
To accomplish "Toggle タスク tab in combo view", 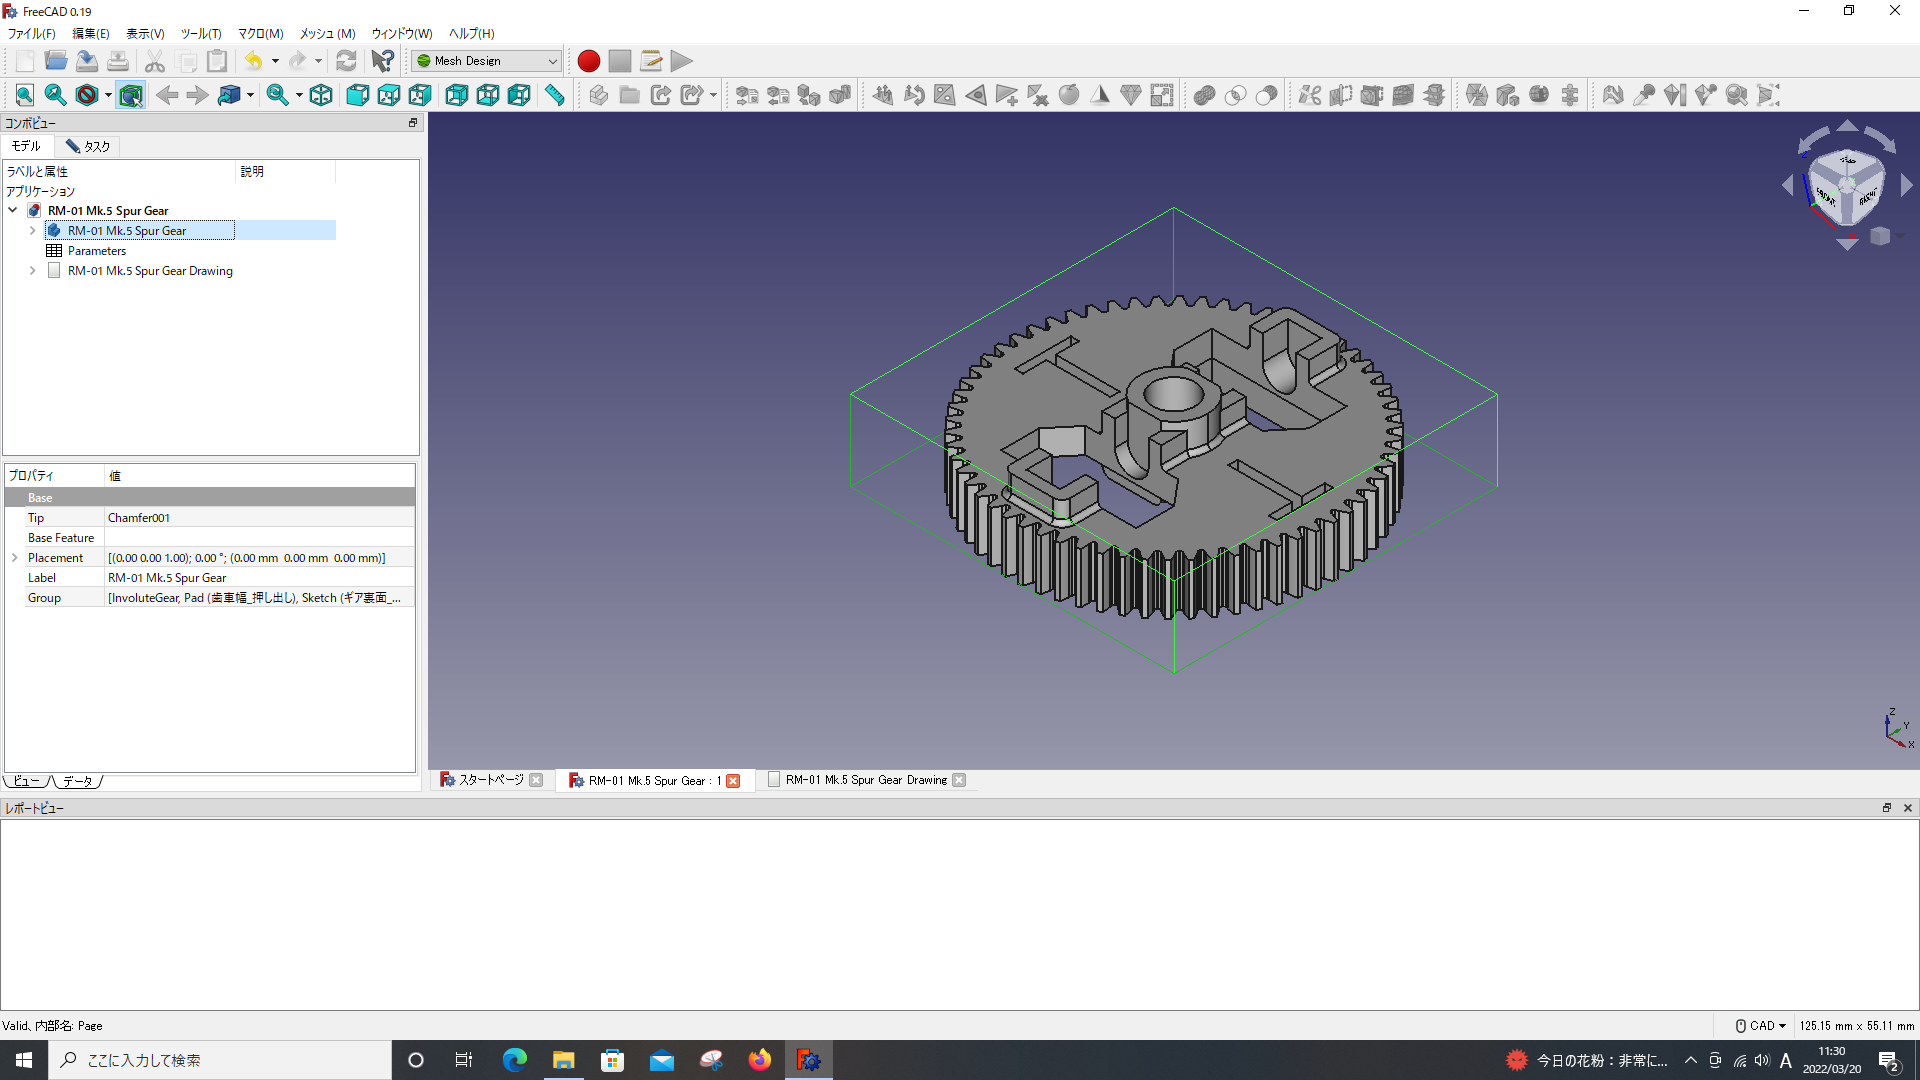I will [86, 146].
